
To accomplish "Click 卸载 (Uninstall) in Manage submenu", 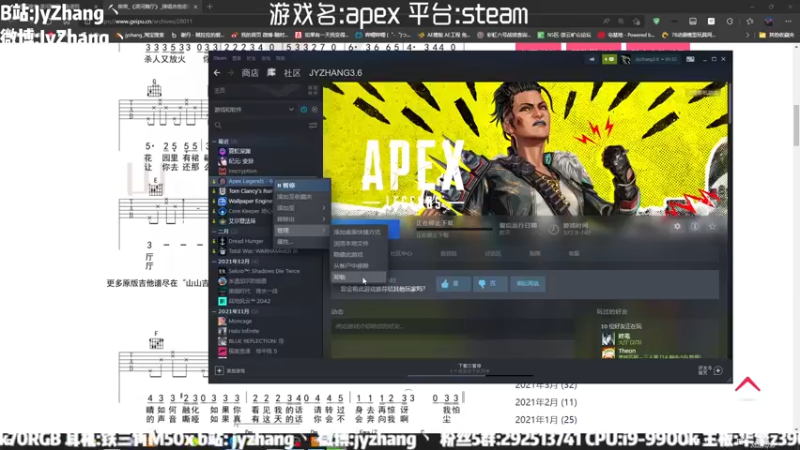I will point(359,277).
